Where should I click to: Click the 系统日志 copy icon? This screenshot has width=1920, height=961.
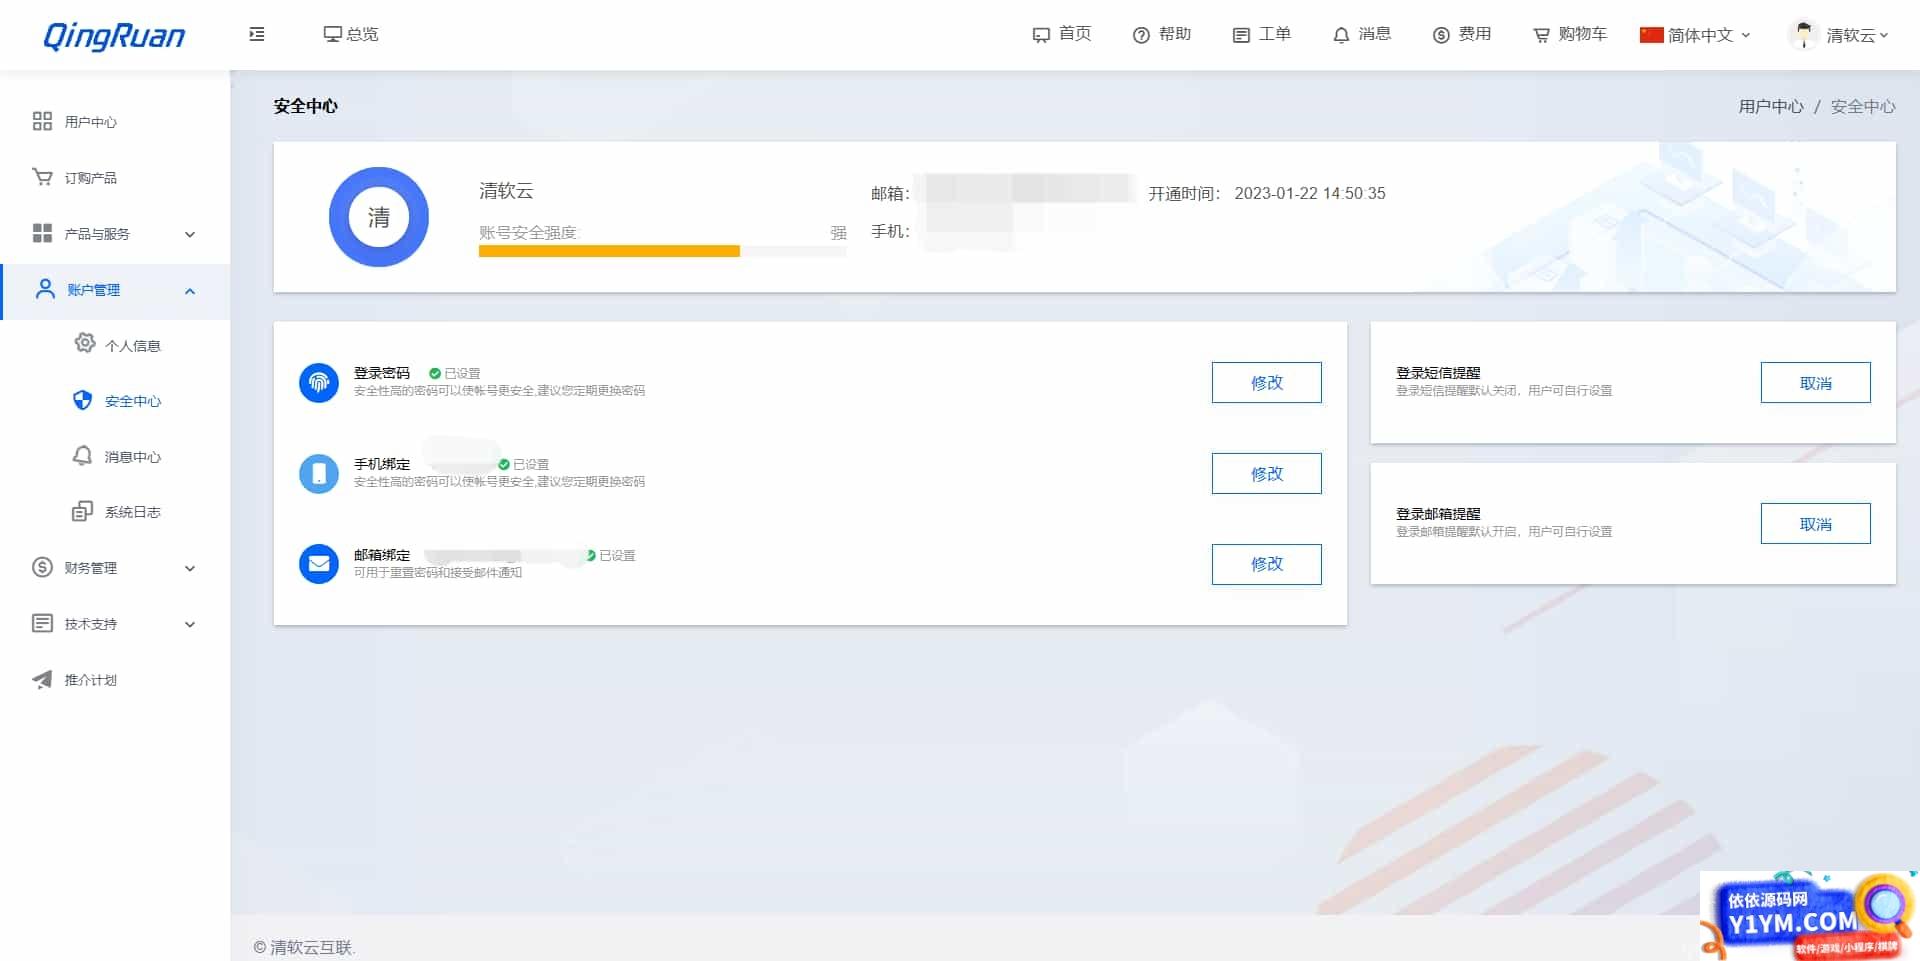82,511
